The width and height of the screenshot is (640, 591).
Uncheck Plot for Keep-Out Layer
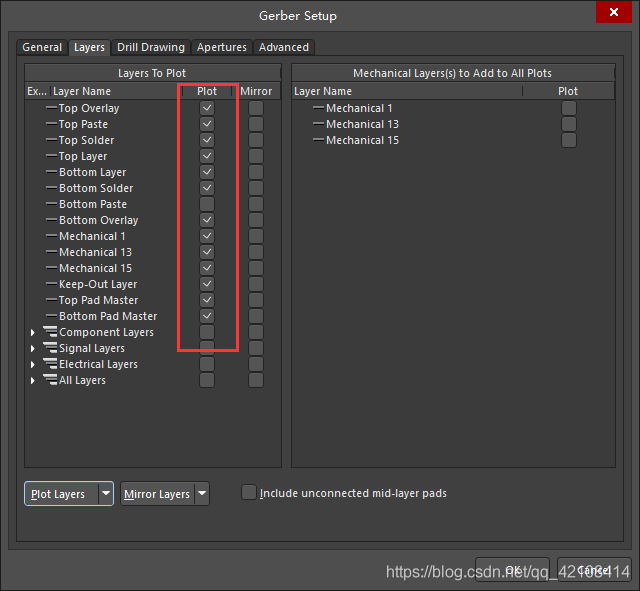[207, 284]
